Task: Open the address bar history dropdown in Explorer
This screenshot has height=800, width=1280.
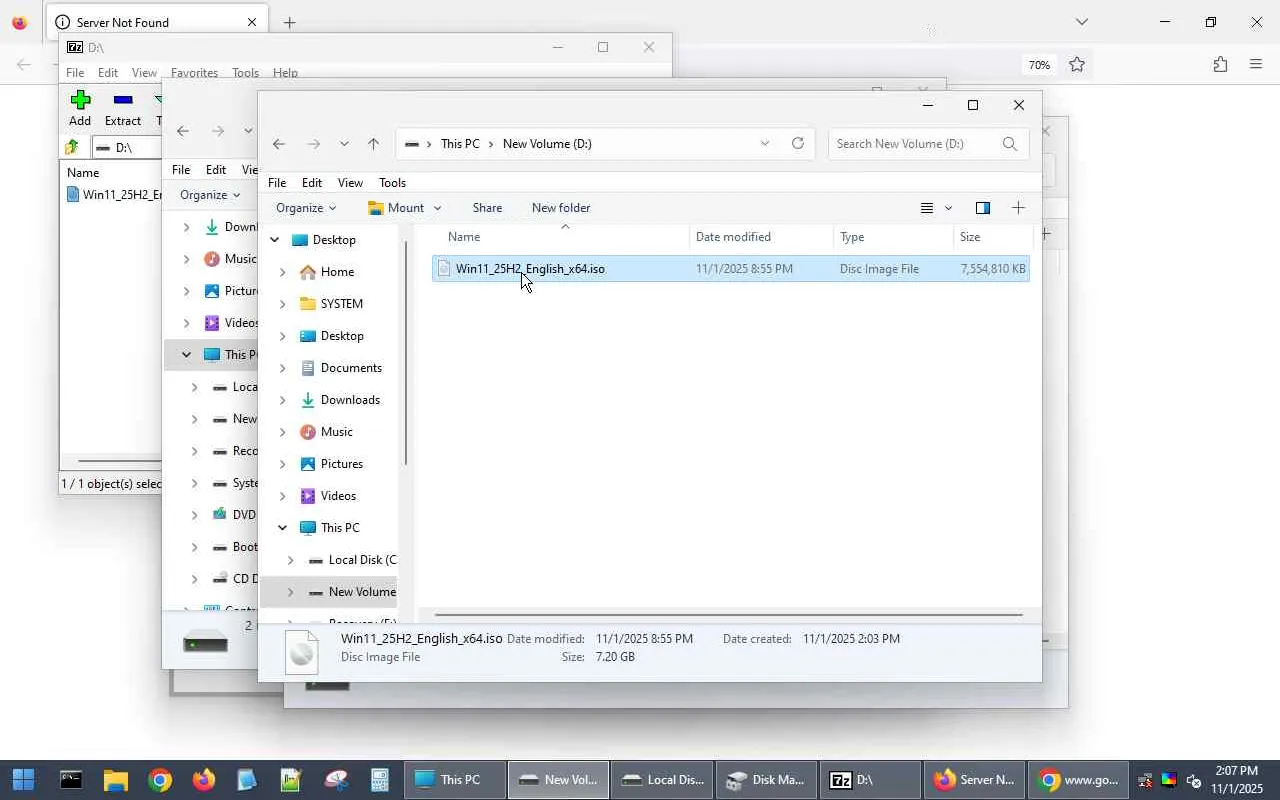Action: (x=765, y=144)
